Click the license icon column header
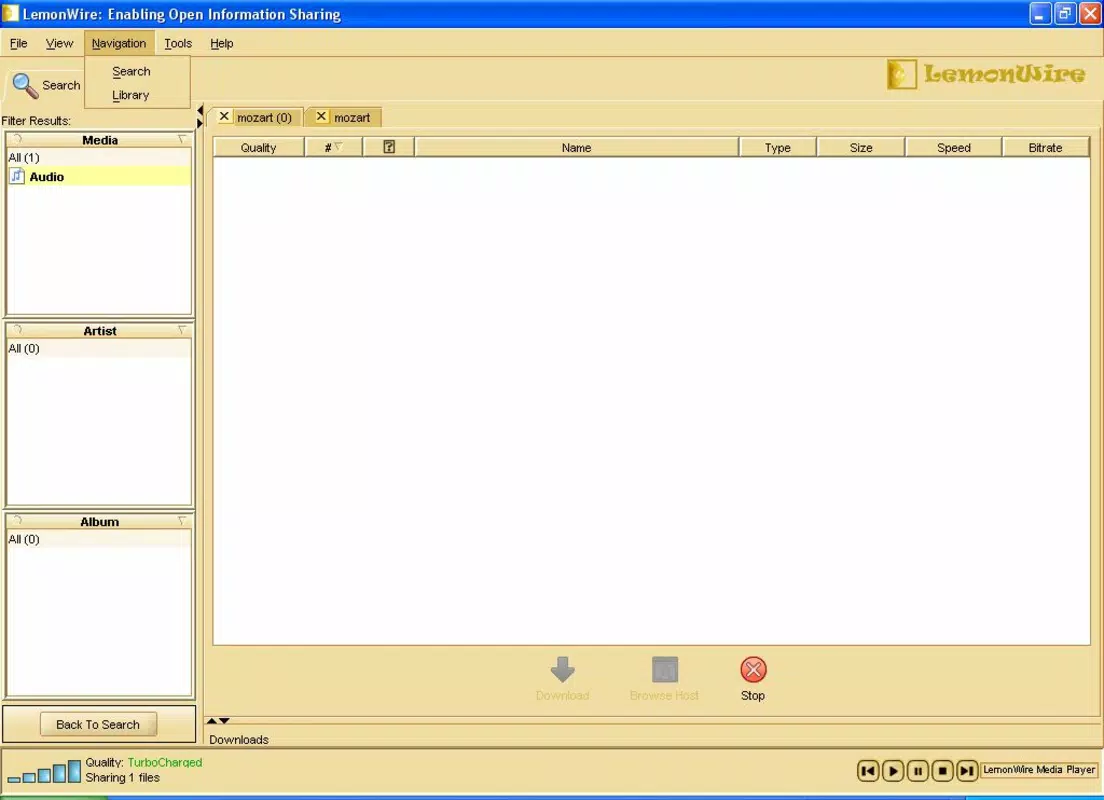The height and width of the screenshot is (800, 1104). click(x=389, y=147)
